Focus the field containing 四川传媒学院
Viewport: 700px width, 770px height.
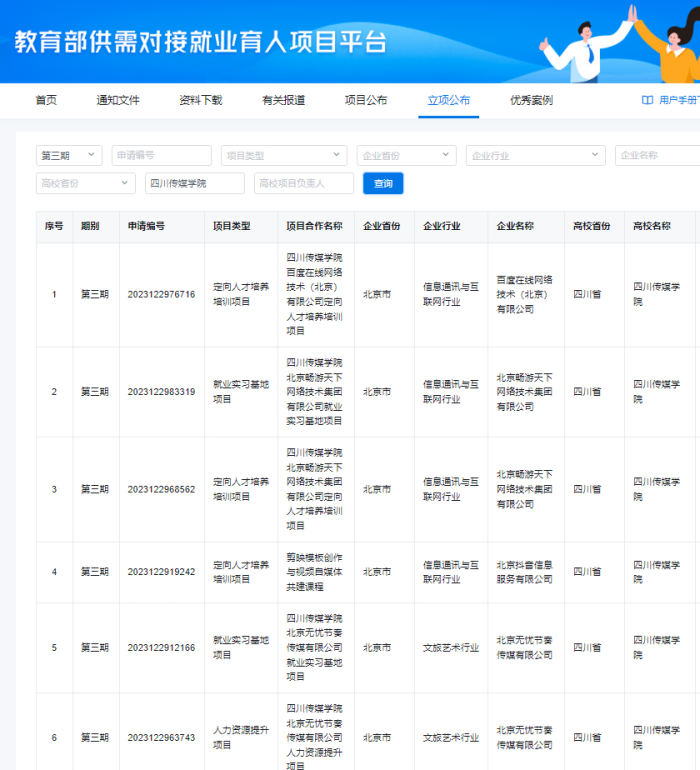[194, 183]
